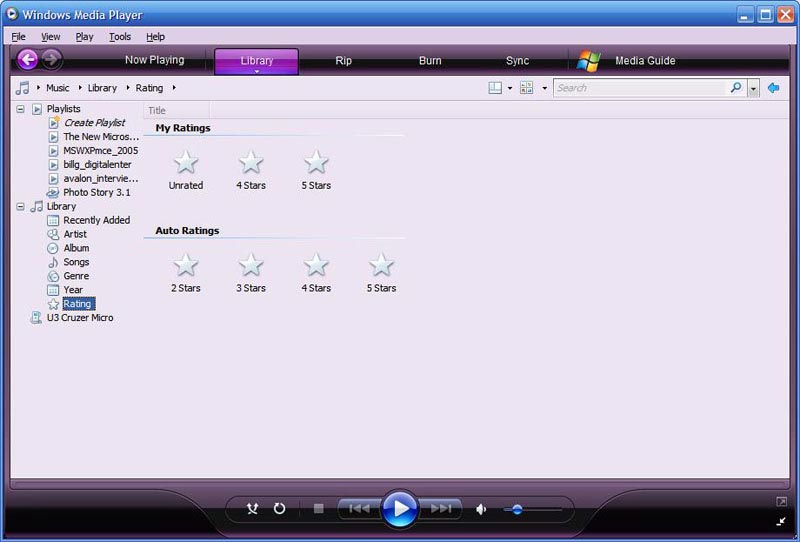Click the big blue Play button
Image resolution: width=800 pixels, height=542 pixels.
click(400, 509)
